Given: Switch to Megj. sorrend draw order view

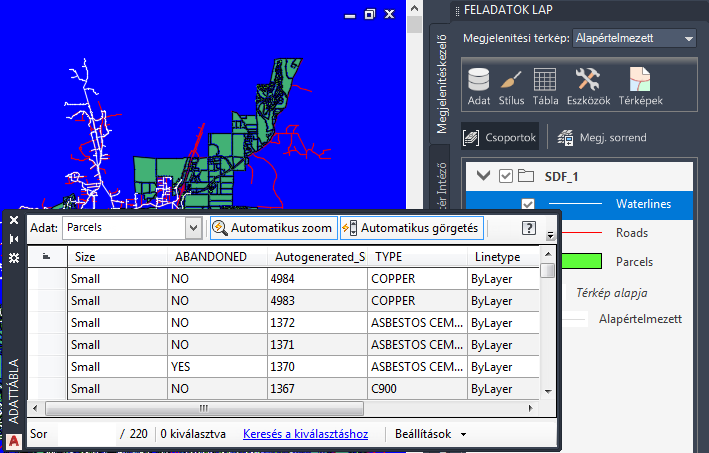Looking at the screenshot, I should (602, 137).
